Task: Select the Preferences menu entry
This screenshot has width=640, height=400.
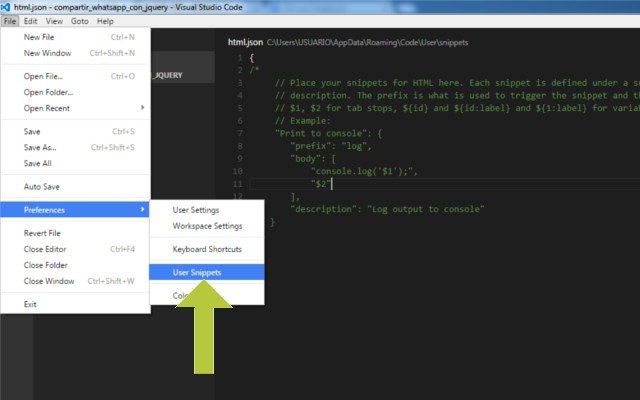Action: [76, 210]
